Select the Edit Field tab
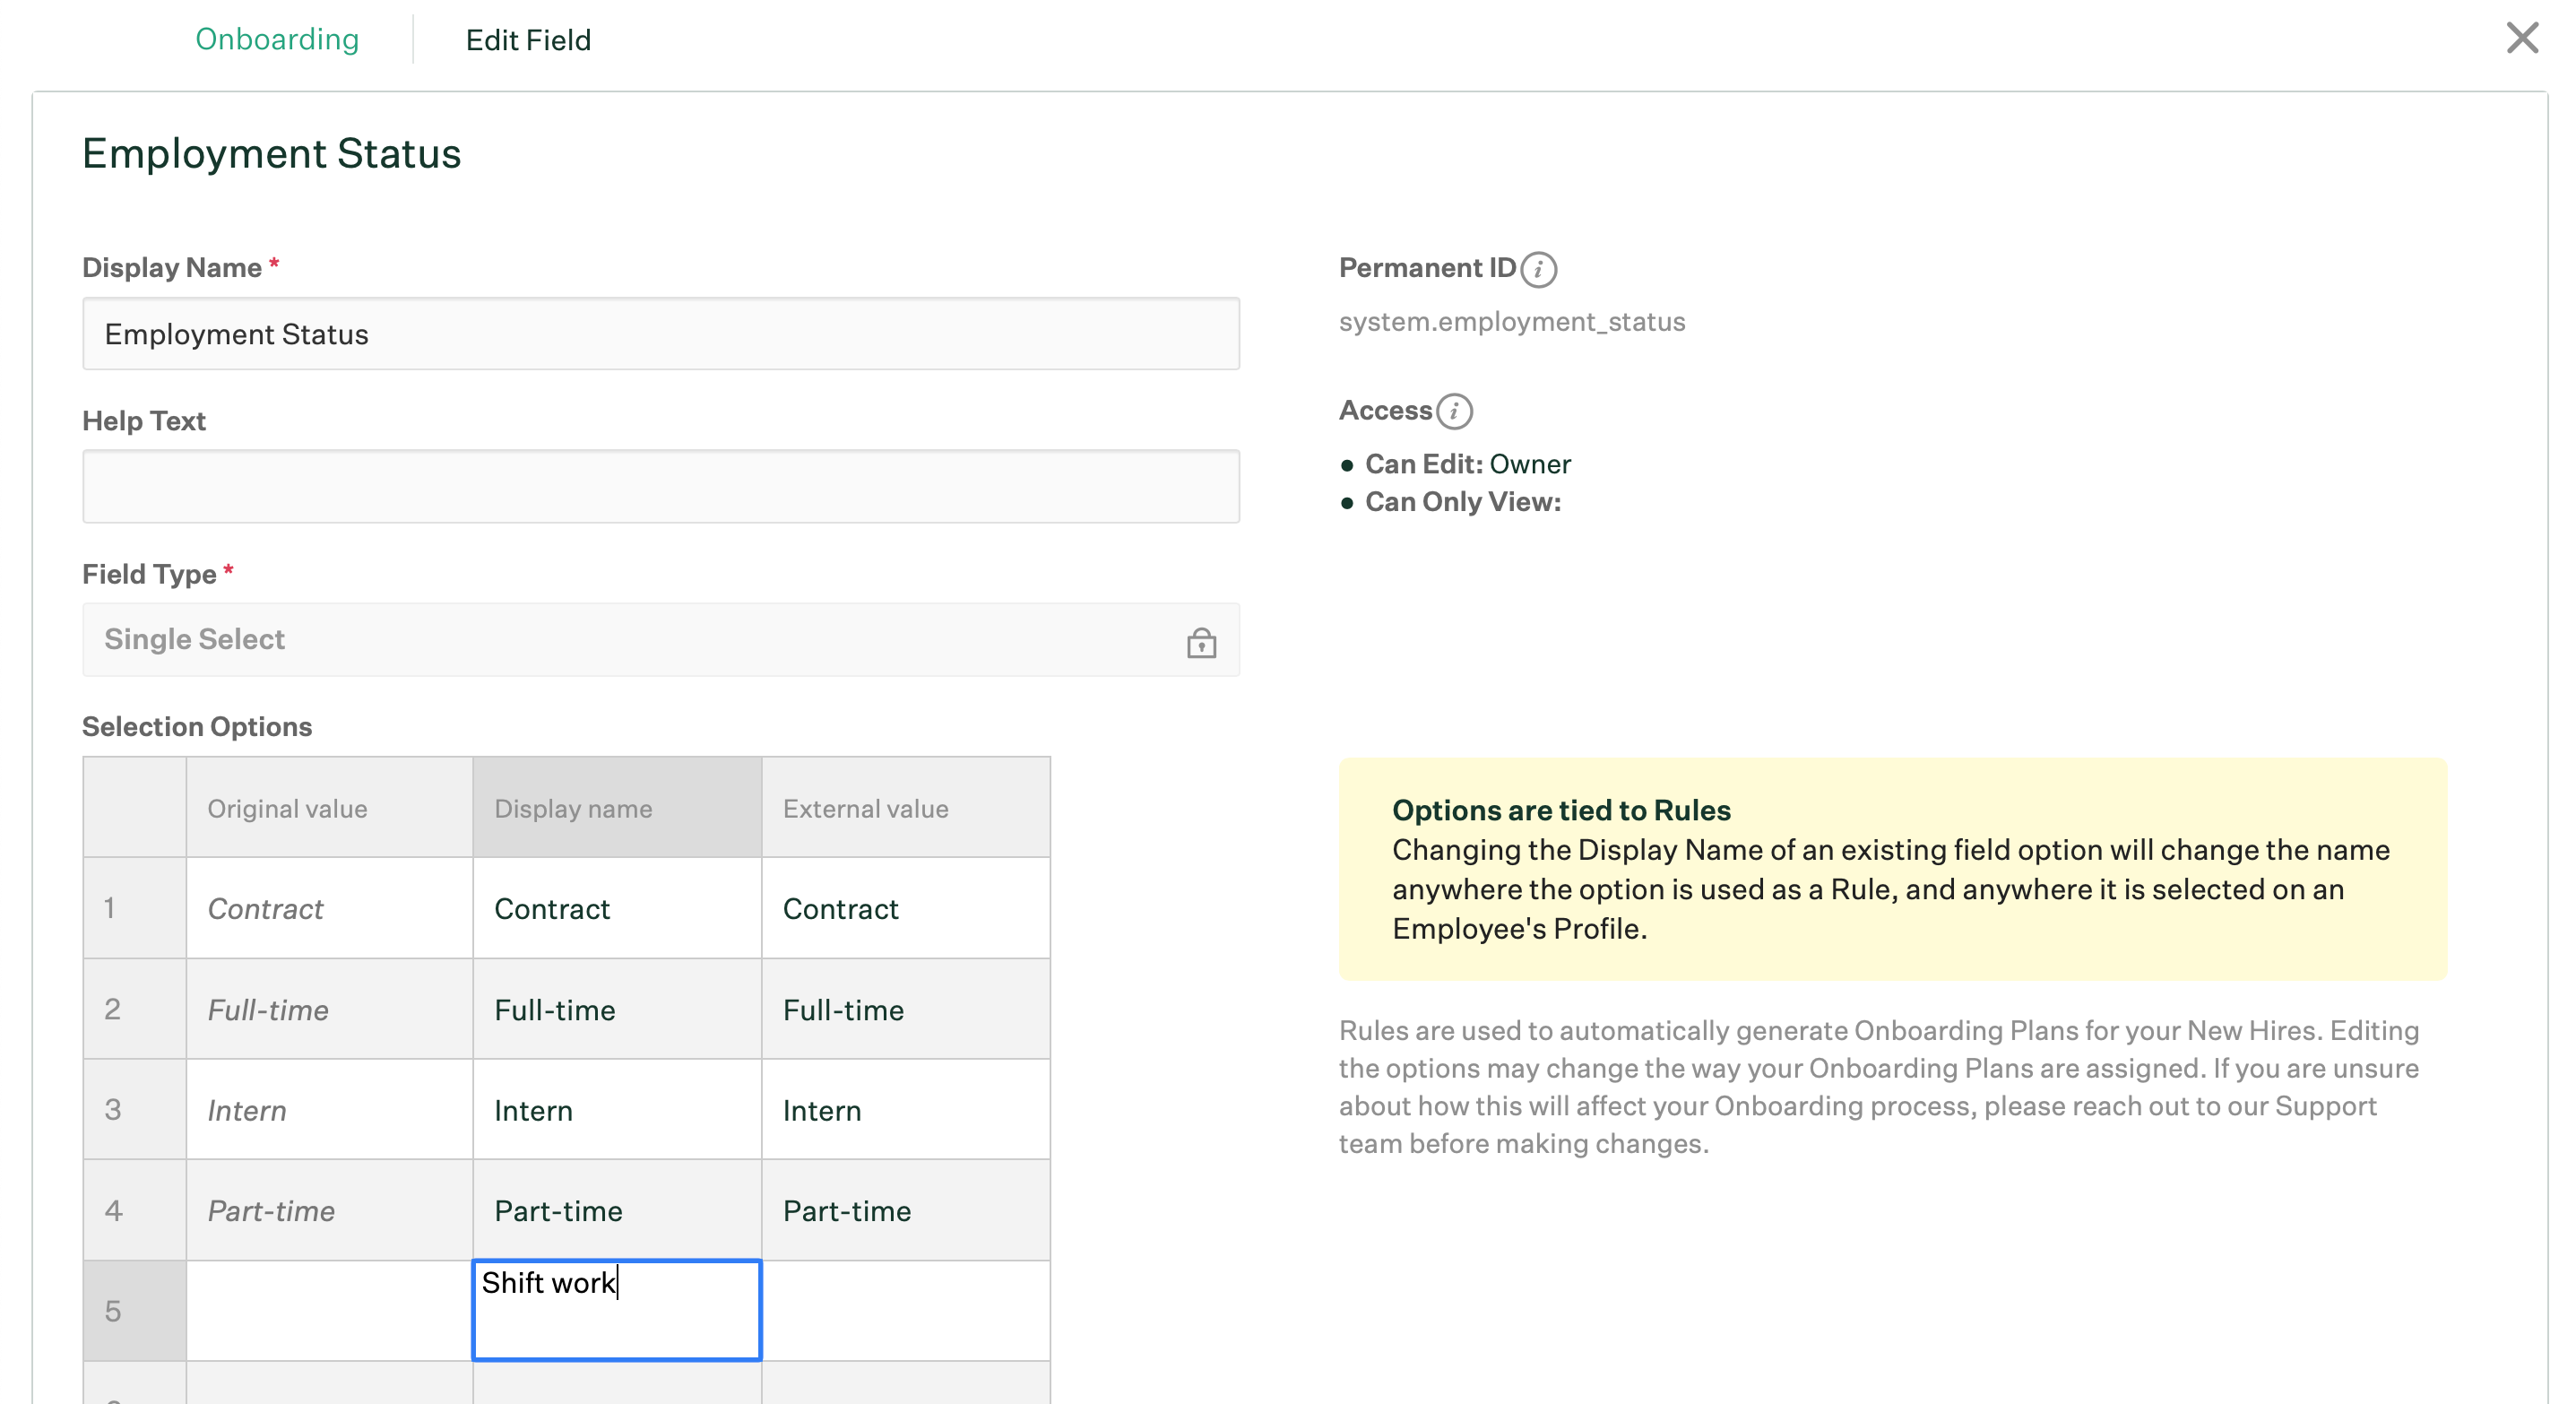 pyautogui.click(x=527, y=40)
